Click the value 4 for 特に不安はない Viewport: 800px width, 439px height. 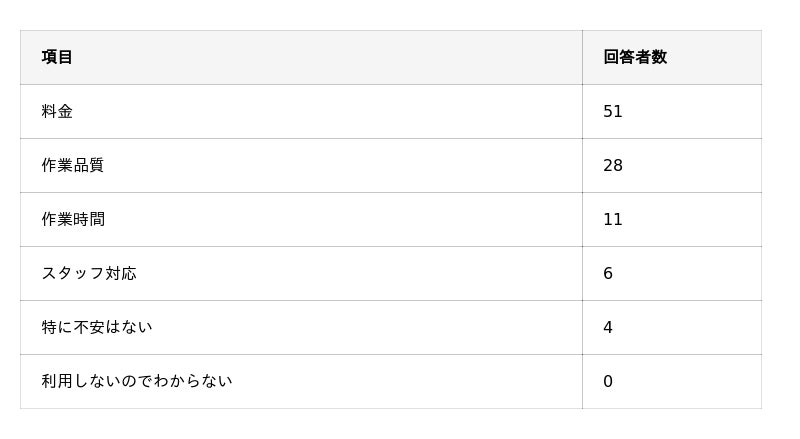tap(608, 327)
